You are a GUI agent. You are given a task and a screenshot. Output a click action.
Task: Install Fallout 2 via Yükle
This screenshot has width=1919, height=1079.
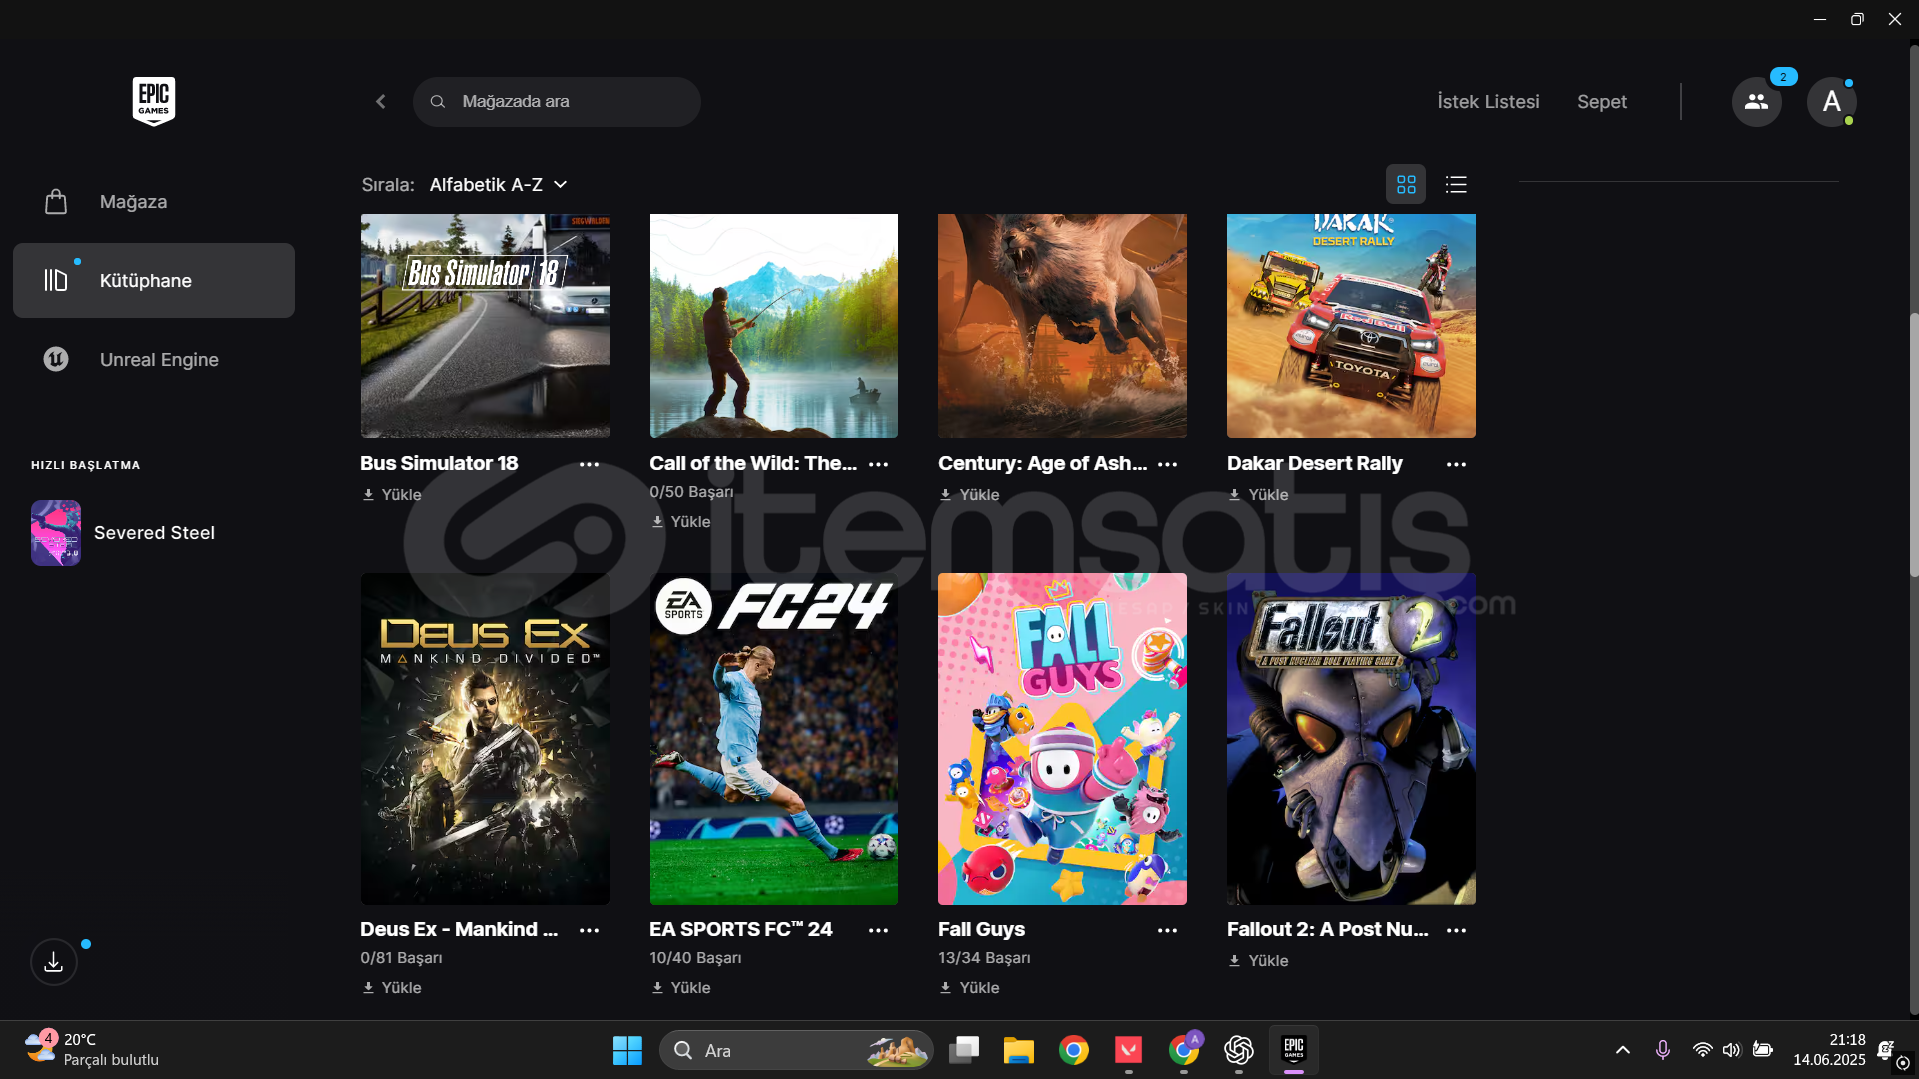click(1259, 961)
